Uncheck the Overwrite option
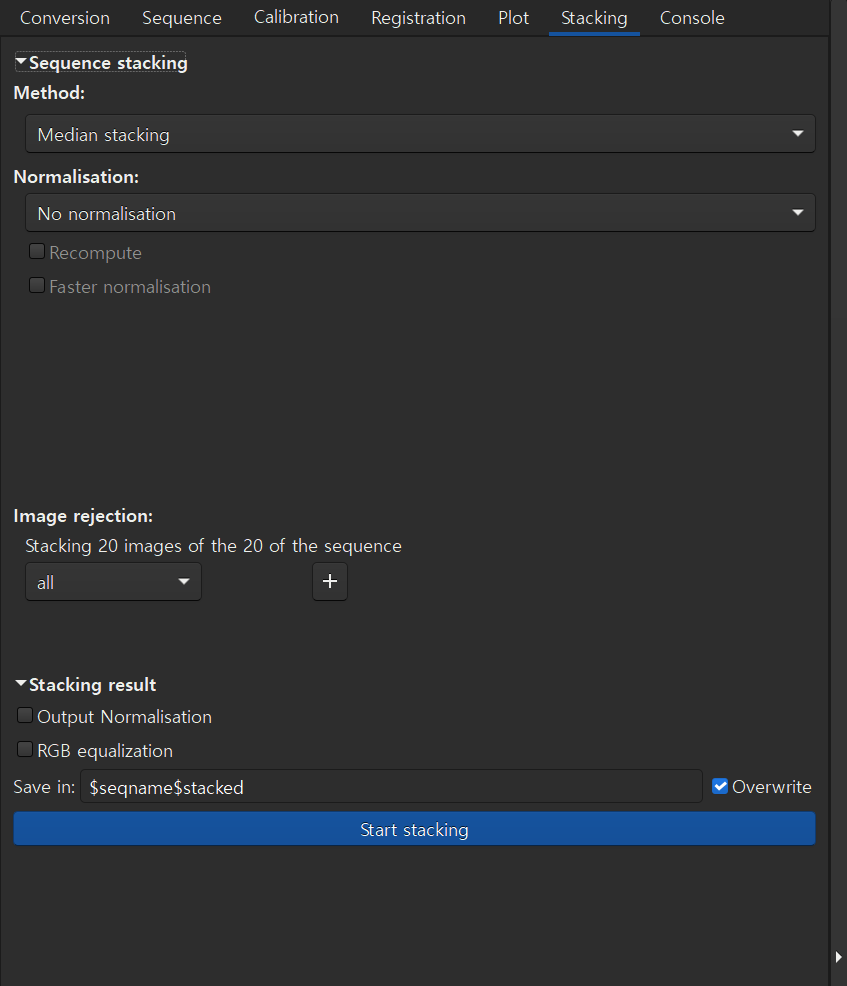847x986 pixels. point(720,786)
